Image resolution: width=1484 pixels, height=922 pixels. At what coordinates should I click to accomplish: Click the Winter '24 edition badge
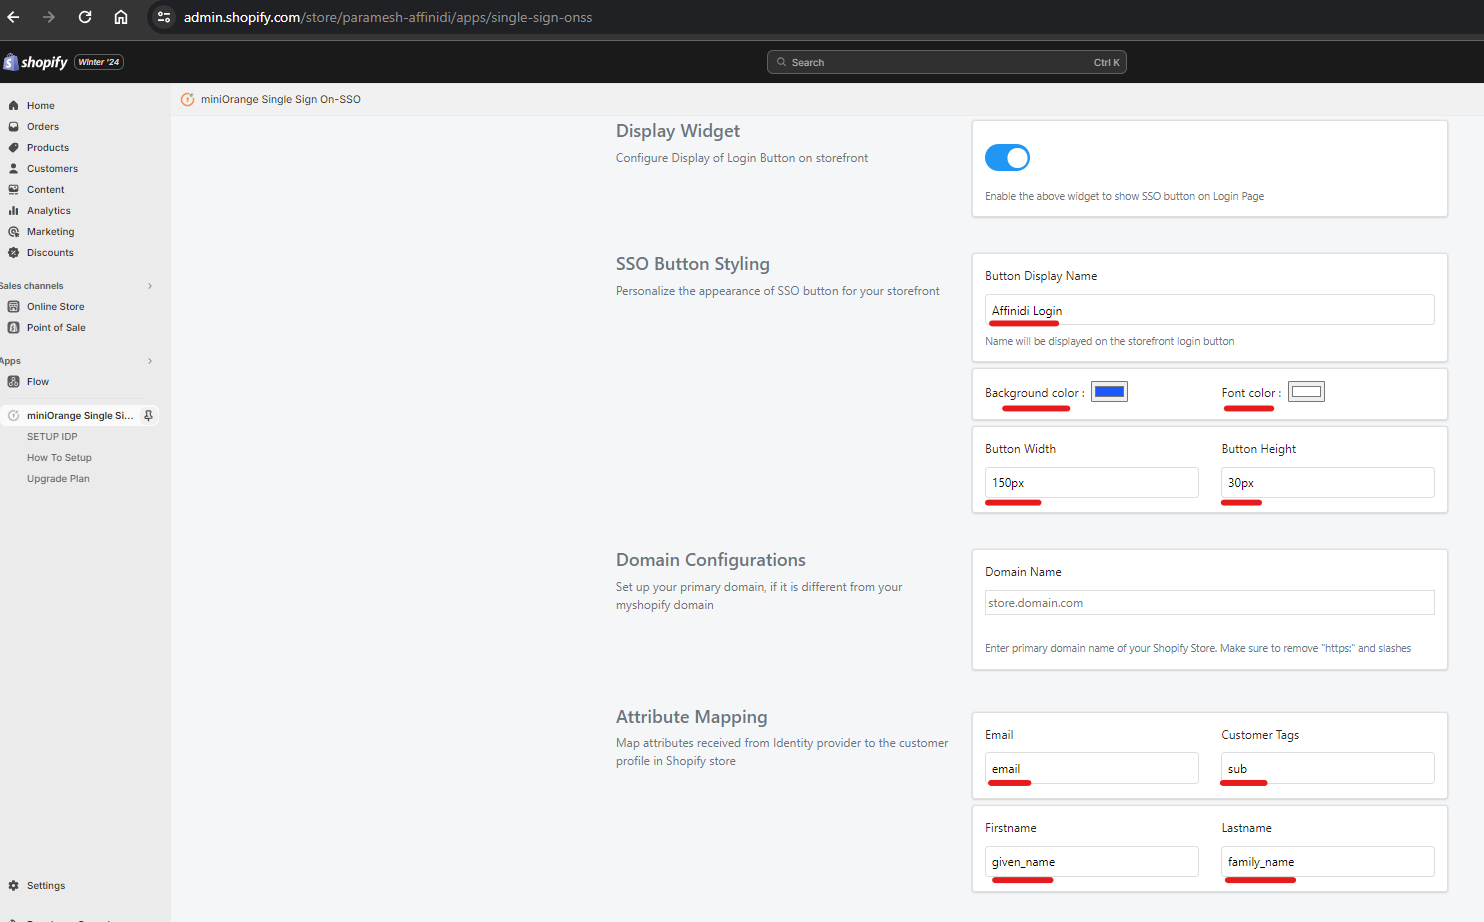pyautogui.click(x=99, y=62)
